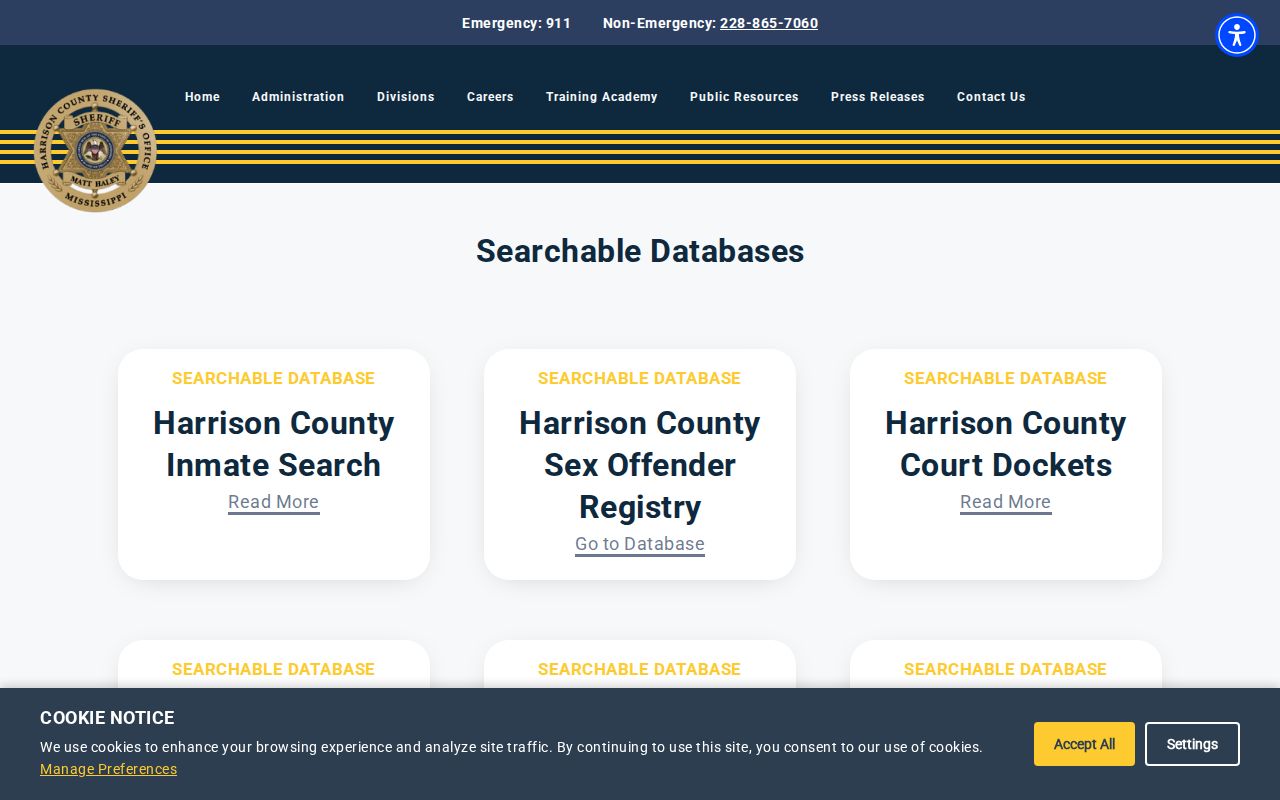Go to Press Releases
Image resolution: width=1280 pixels, height=800 pixels.
click(x=878, y=97)
